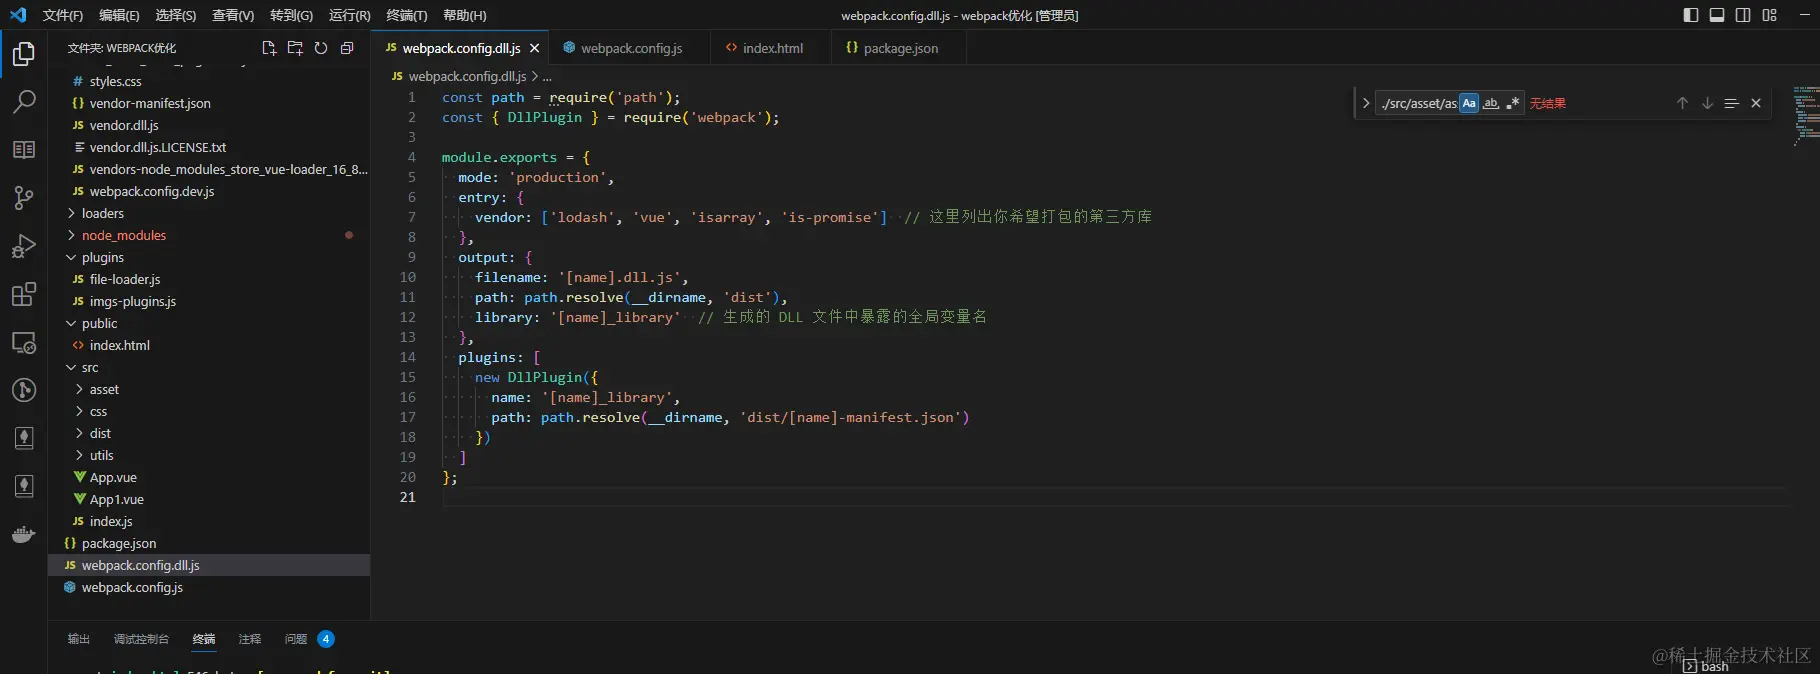This screenshot has width=1820, height=674.
Task: Close the webpack.config.dll.js tab
Action: coord(535,48)
